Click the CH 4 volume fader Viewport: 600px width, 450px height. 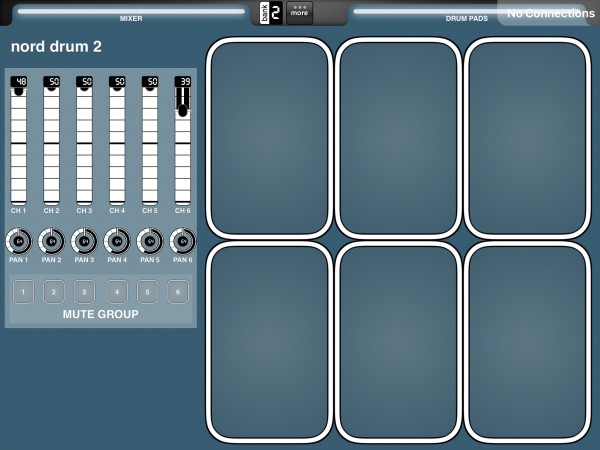[117, 146]
